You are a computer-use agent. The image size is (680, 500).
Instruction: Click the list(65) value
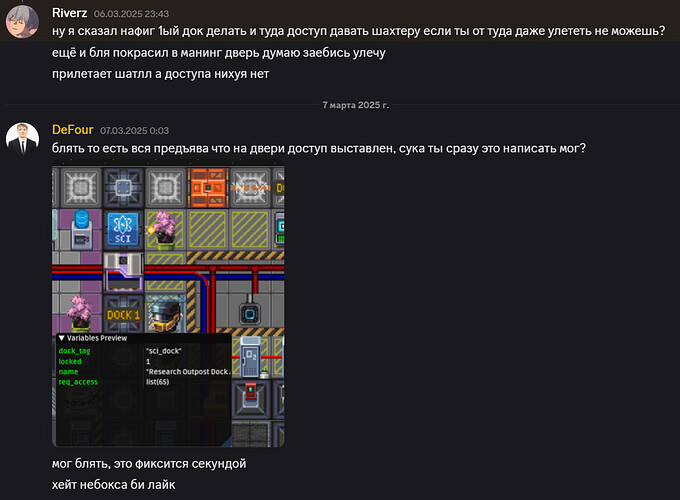tap(157, 382)
